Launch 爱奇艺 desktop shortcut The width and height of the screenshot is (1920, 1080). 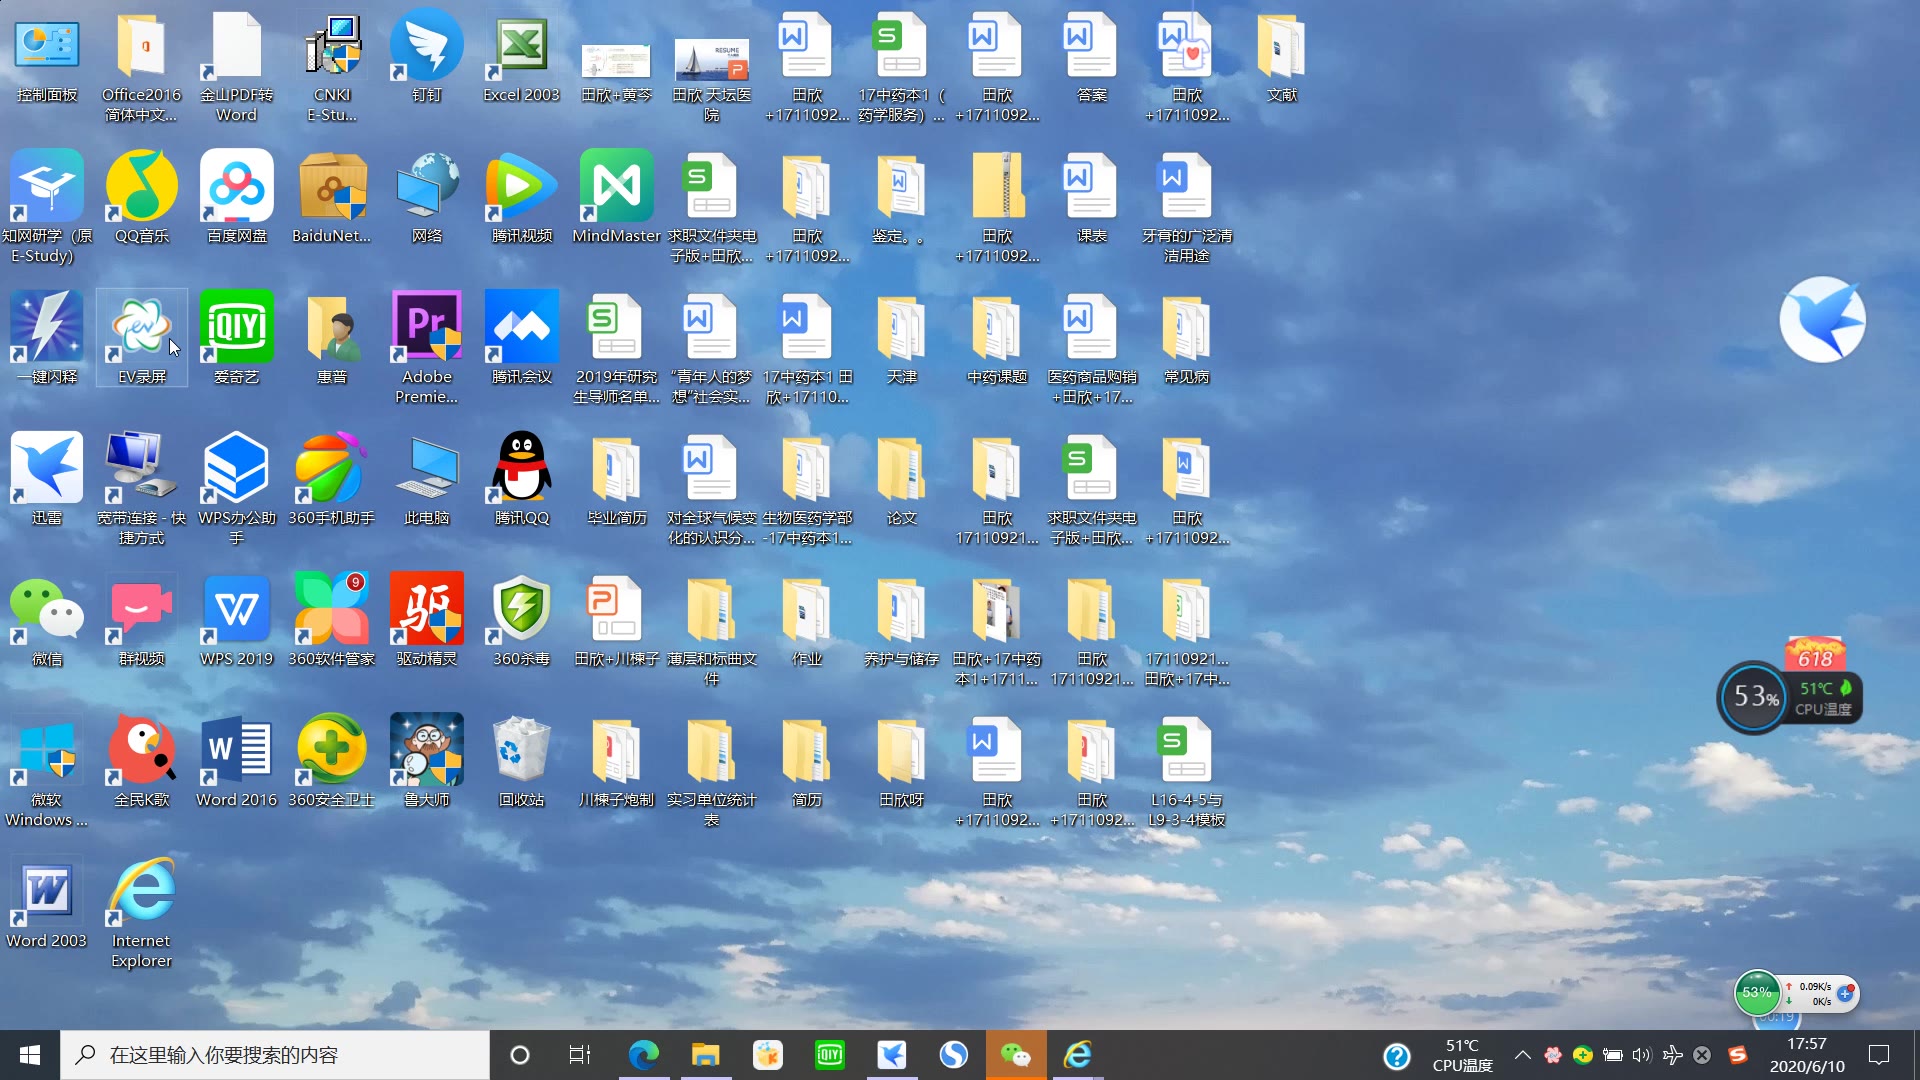(x=237, y=339)
